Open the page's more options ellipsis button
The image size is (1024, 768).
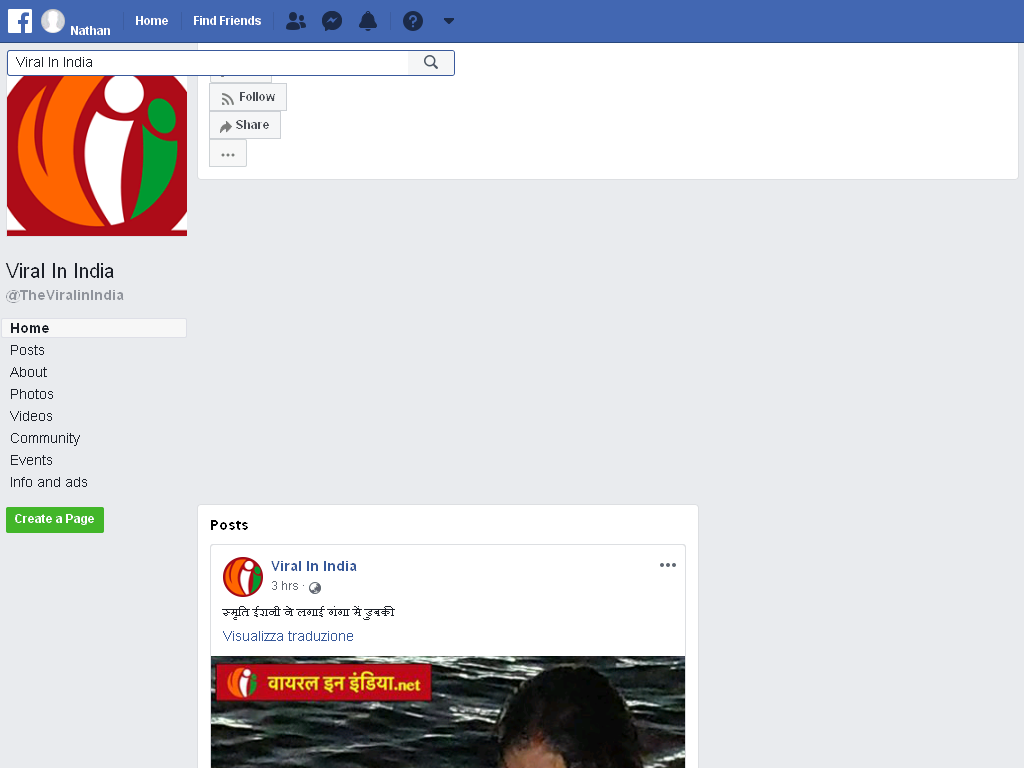click(228, 154)
